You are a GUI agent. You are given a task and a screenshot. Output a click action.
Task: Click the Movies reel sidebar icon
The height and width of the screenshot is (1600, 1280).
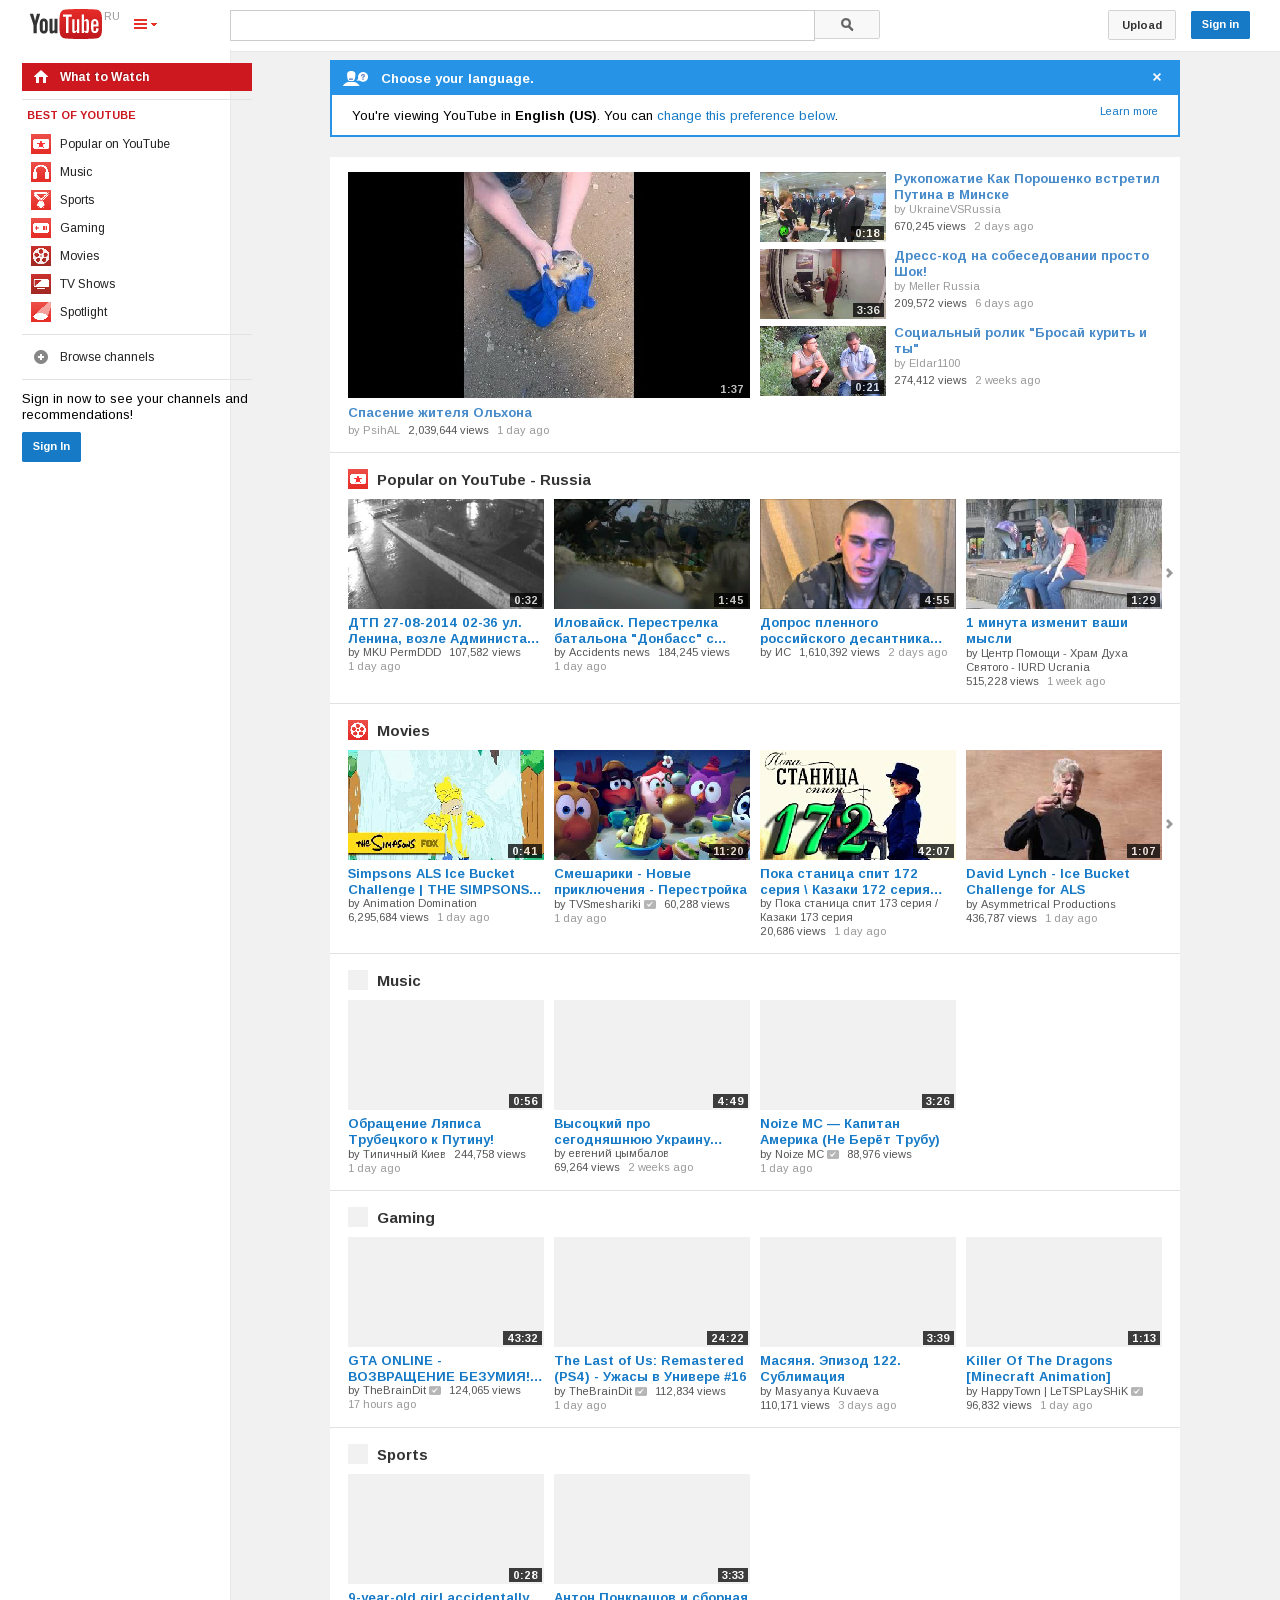tap(41, 256)
